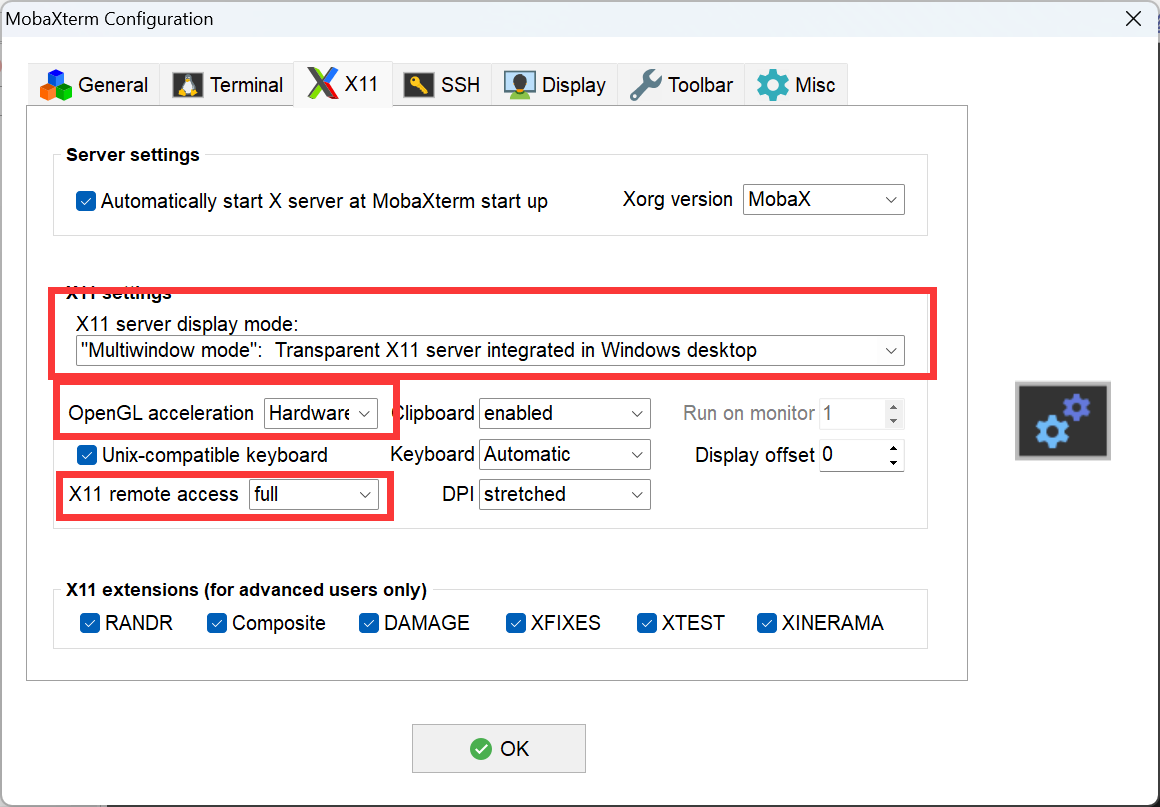This screenshot has width=1160, height=807.
Task: Click the key SSH icon
Action: pyautogui.click(x=419, y=85)
